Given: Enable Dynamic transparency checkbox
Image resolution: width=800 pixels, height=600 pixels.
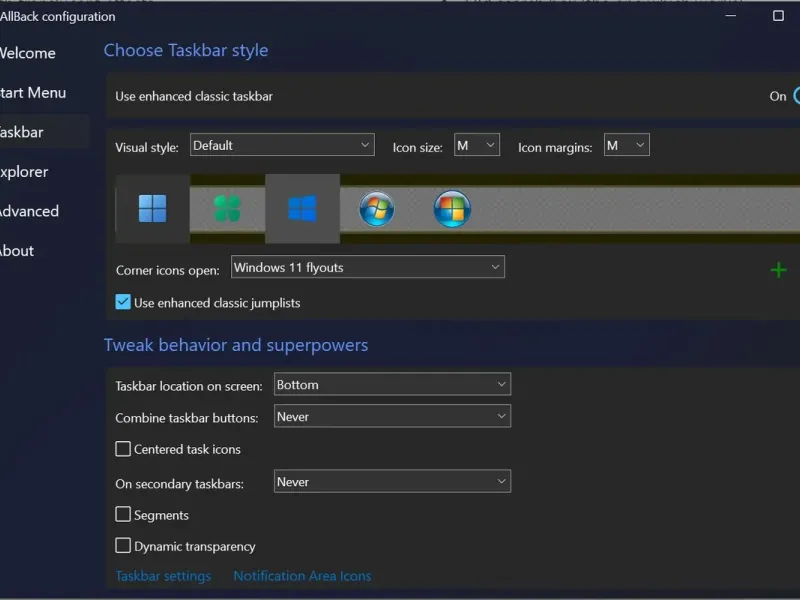Looking at the screenshot, I should (123, 545).
